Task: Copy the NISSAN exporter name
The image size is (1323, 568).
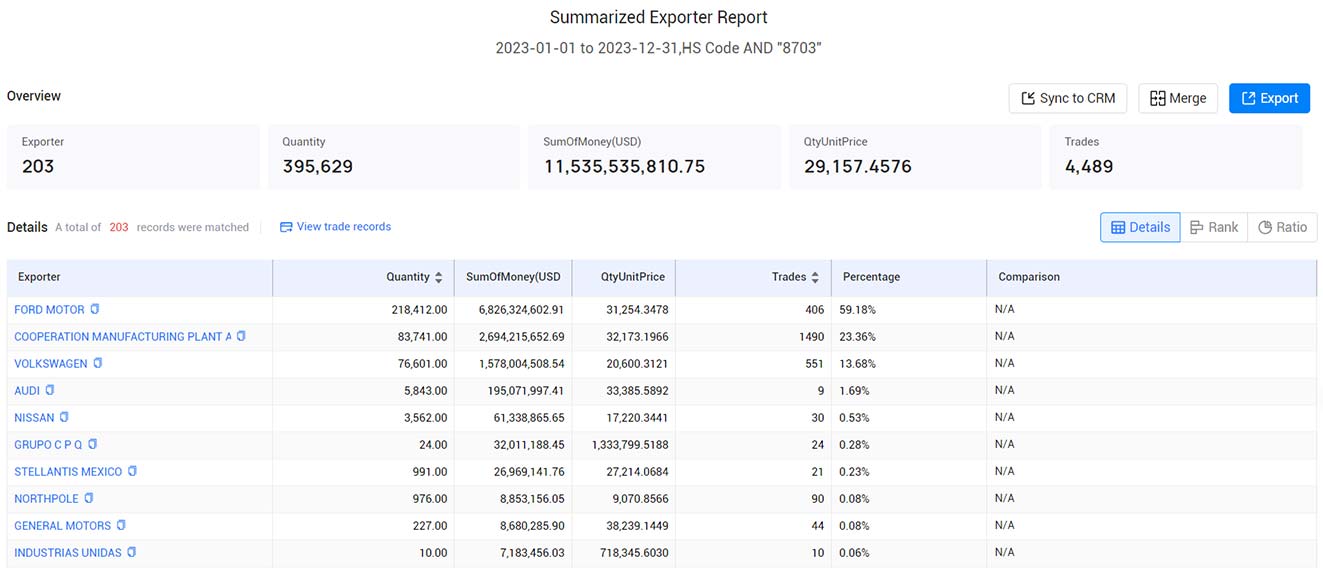Action: click(64, 417)
